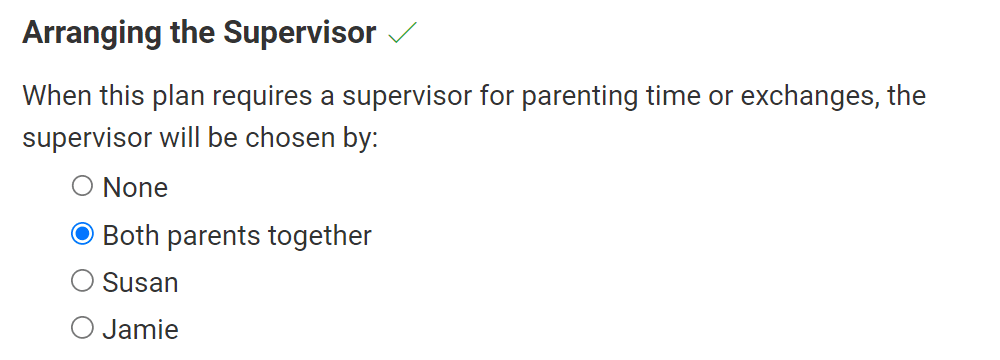Click the 'Susan' option label
Viewport: 1000px width, 360px height.
(140, 282)
